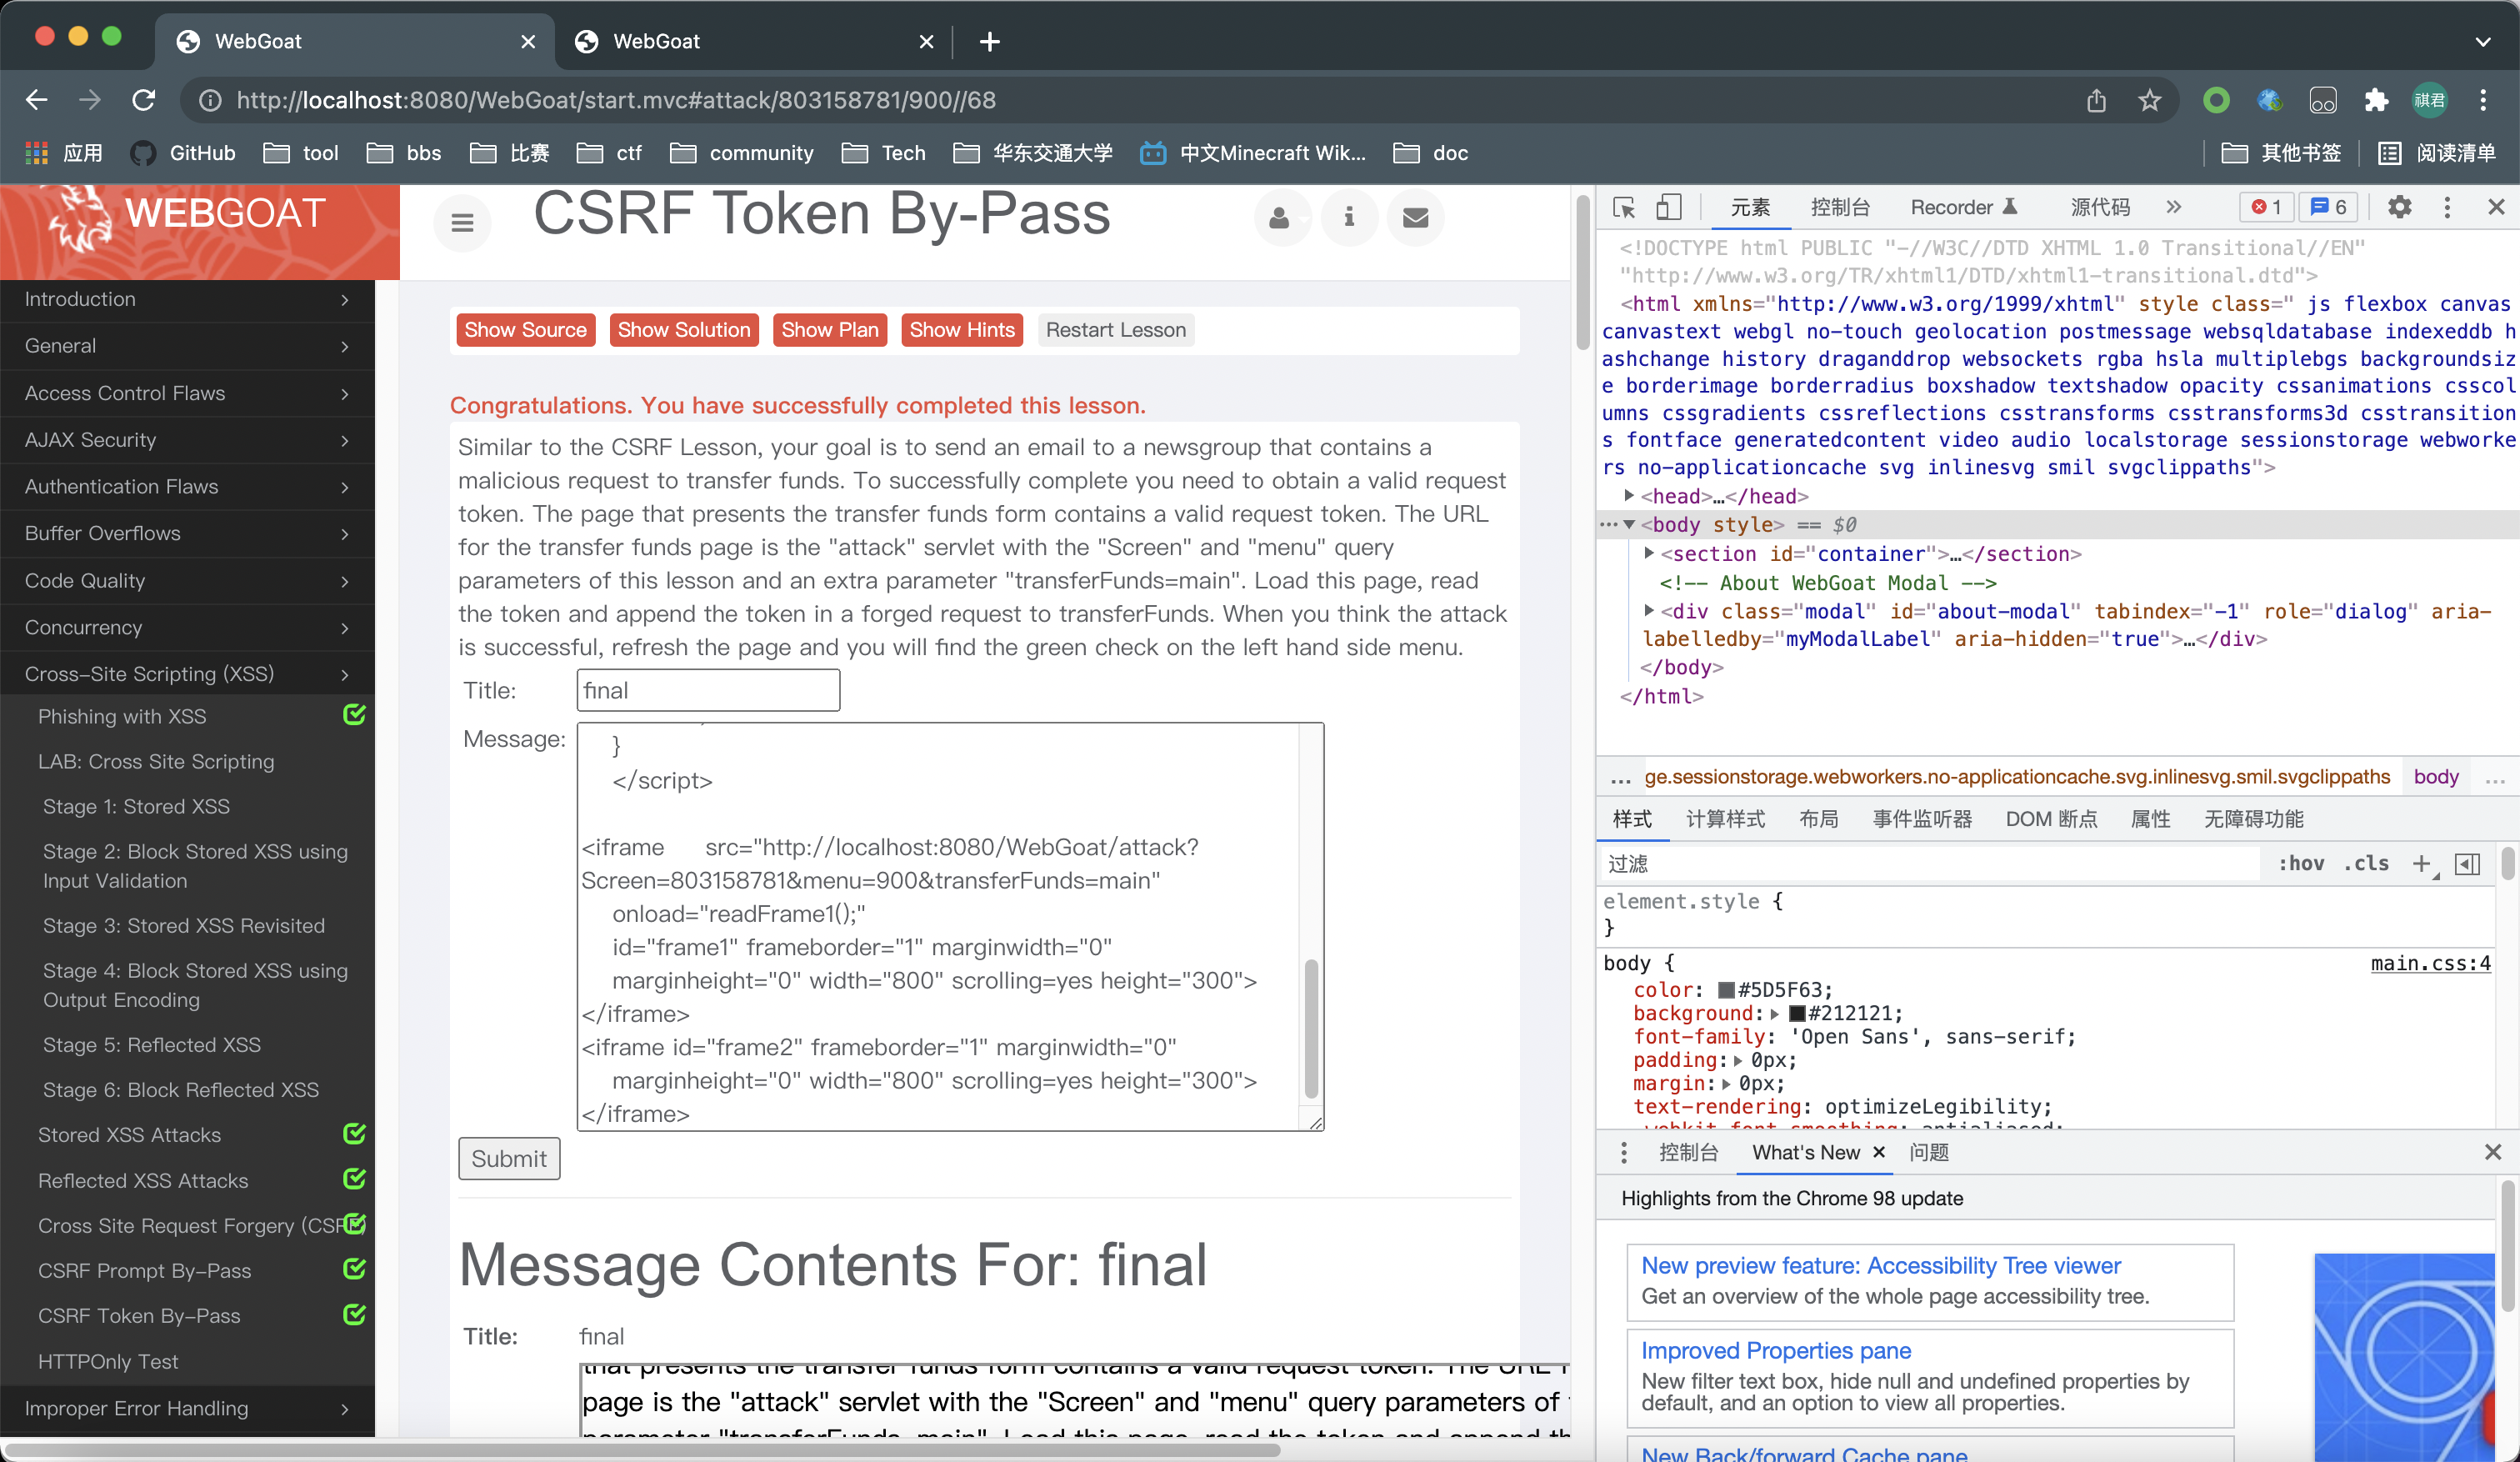The width and height of the screenshot is (2520, 1462).
Task: Click the green circle extension icon
Action: point(2216,100)
